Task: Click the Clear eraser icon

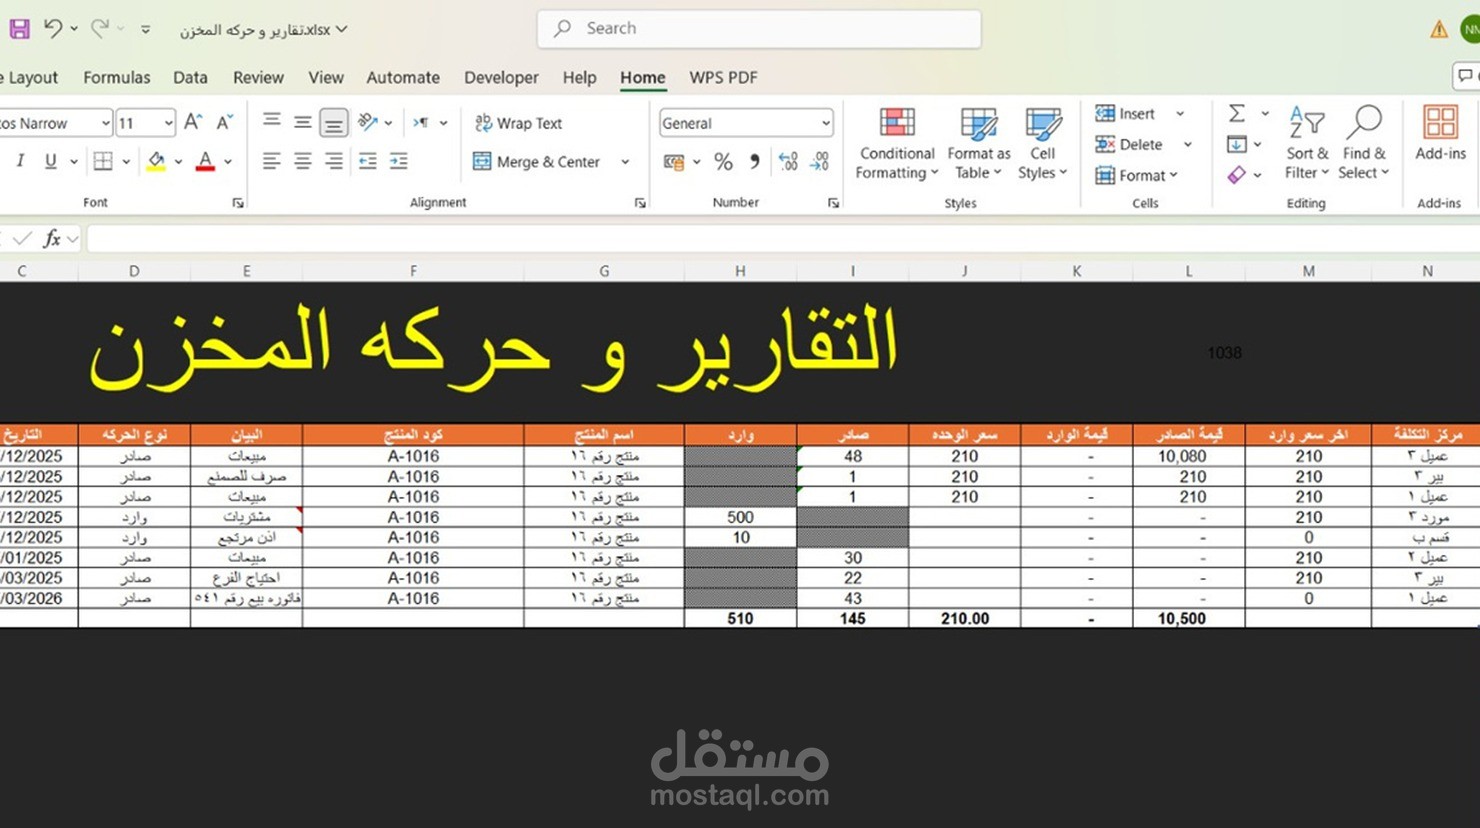Action: pyautogui.click(x=1237, y=175)
